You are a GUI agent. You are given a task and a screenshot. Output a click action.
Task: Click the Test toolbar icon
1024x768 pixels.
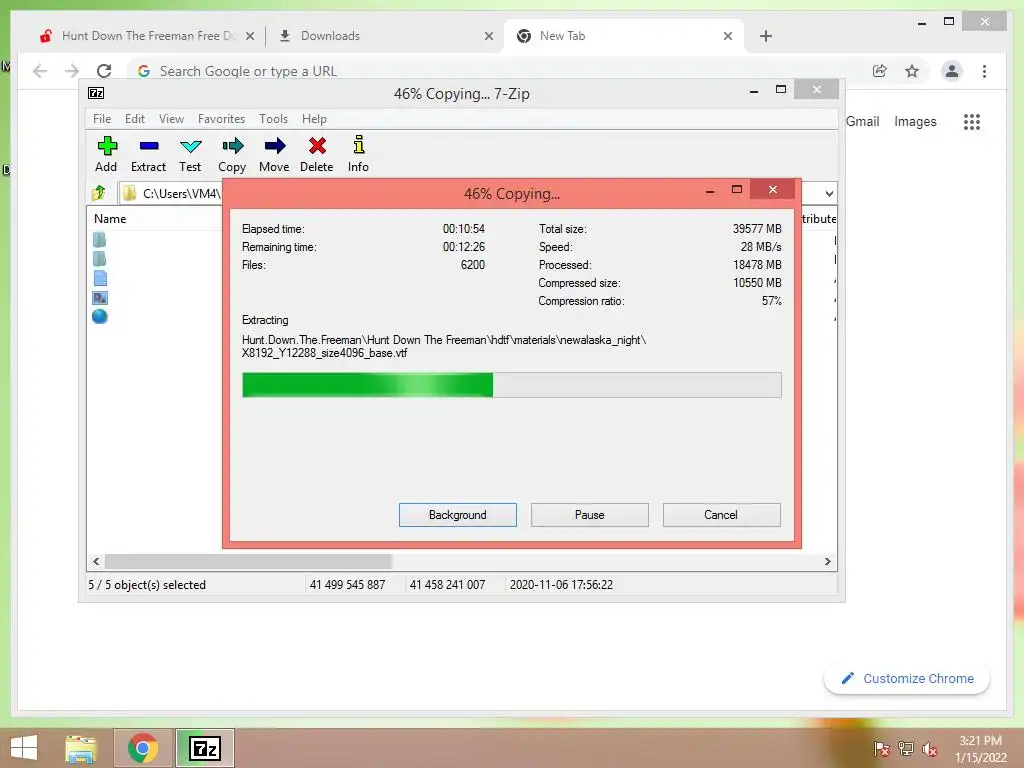pyautogui.click(x=191, y=146)
